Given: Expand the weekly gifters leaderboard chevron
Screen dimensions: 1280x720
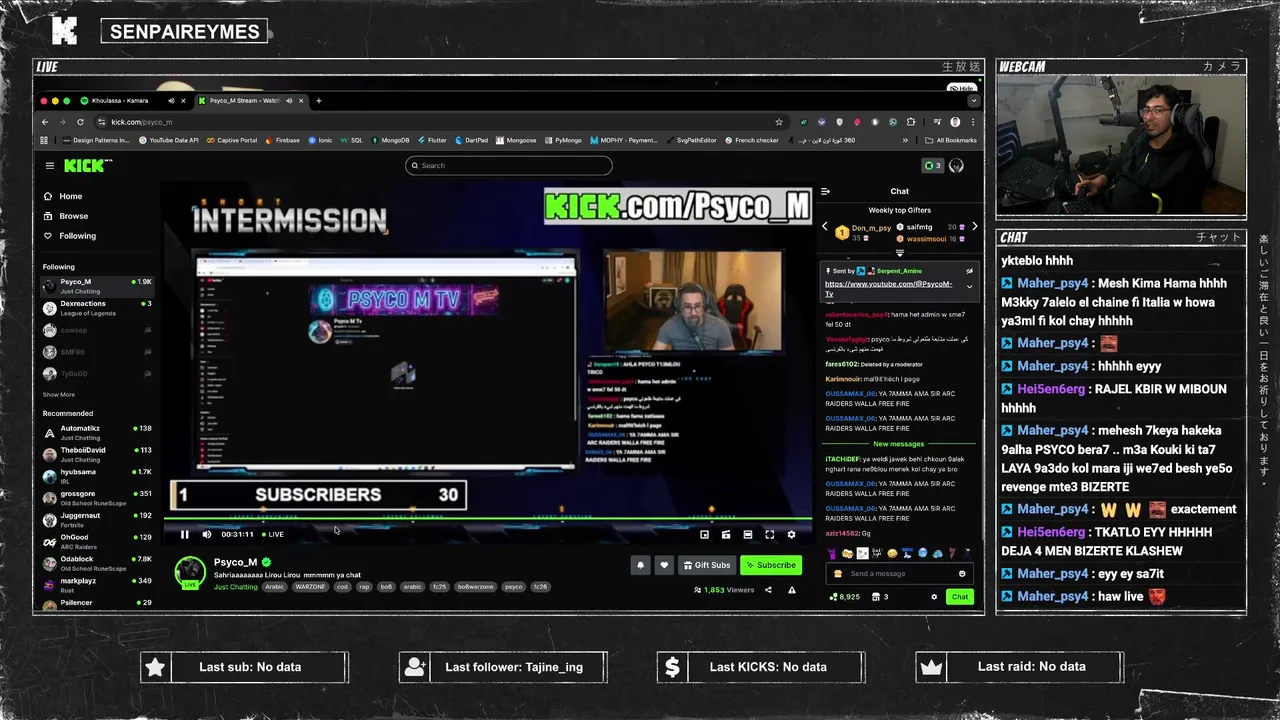Looking at the screenshot, I should click(x=899, y=253).
